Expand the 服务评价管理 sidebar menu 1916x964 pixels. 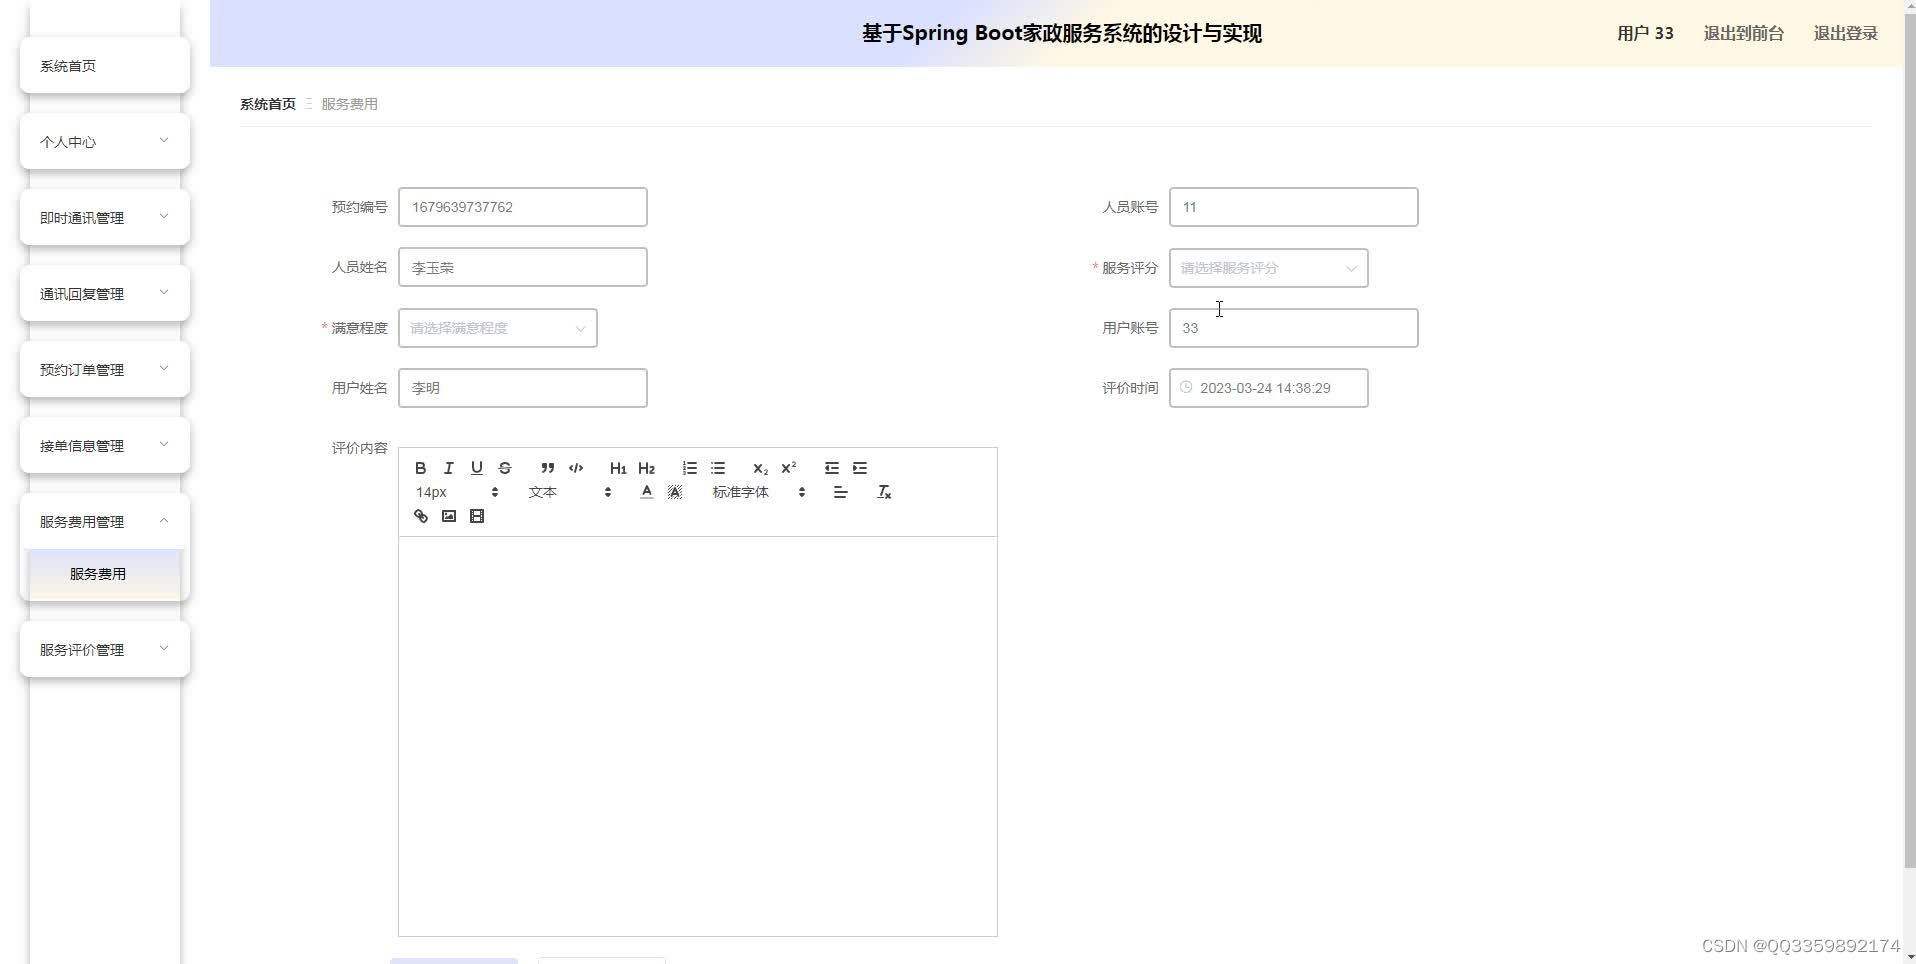[105, 649]
